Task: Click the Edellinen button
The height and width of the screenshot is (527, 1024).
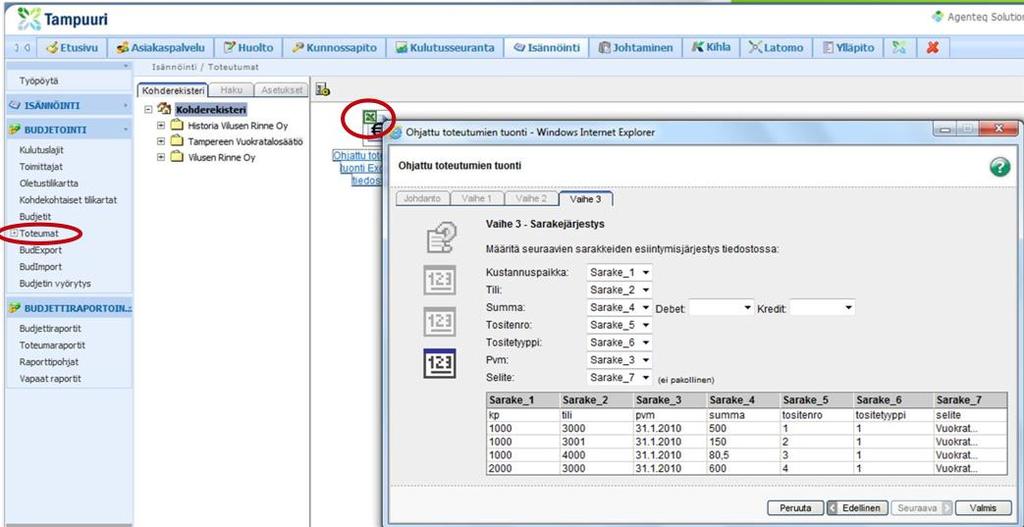Action: click(857, 508)
